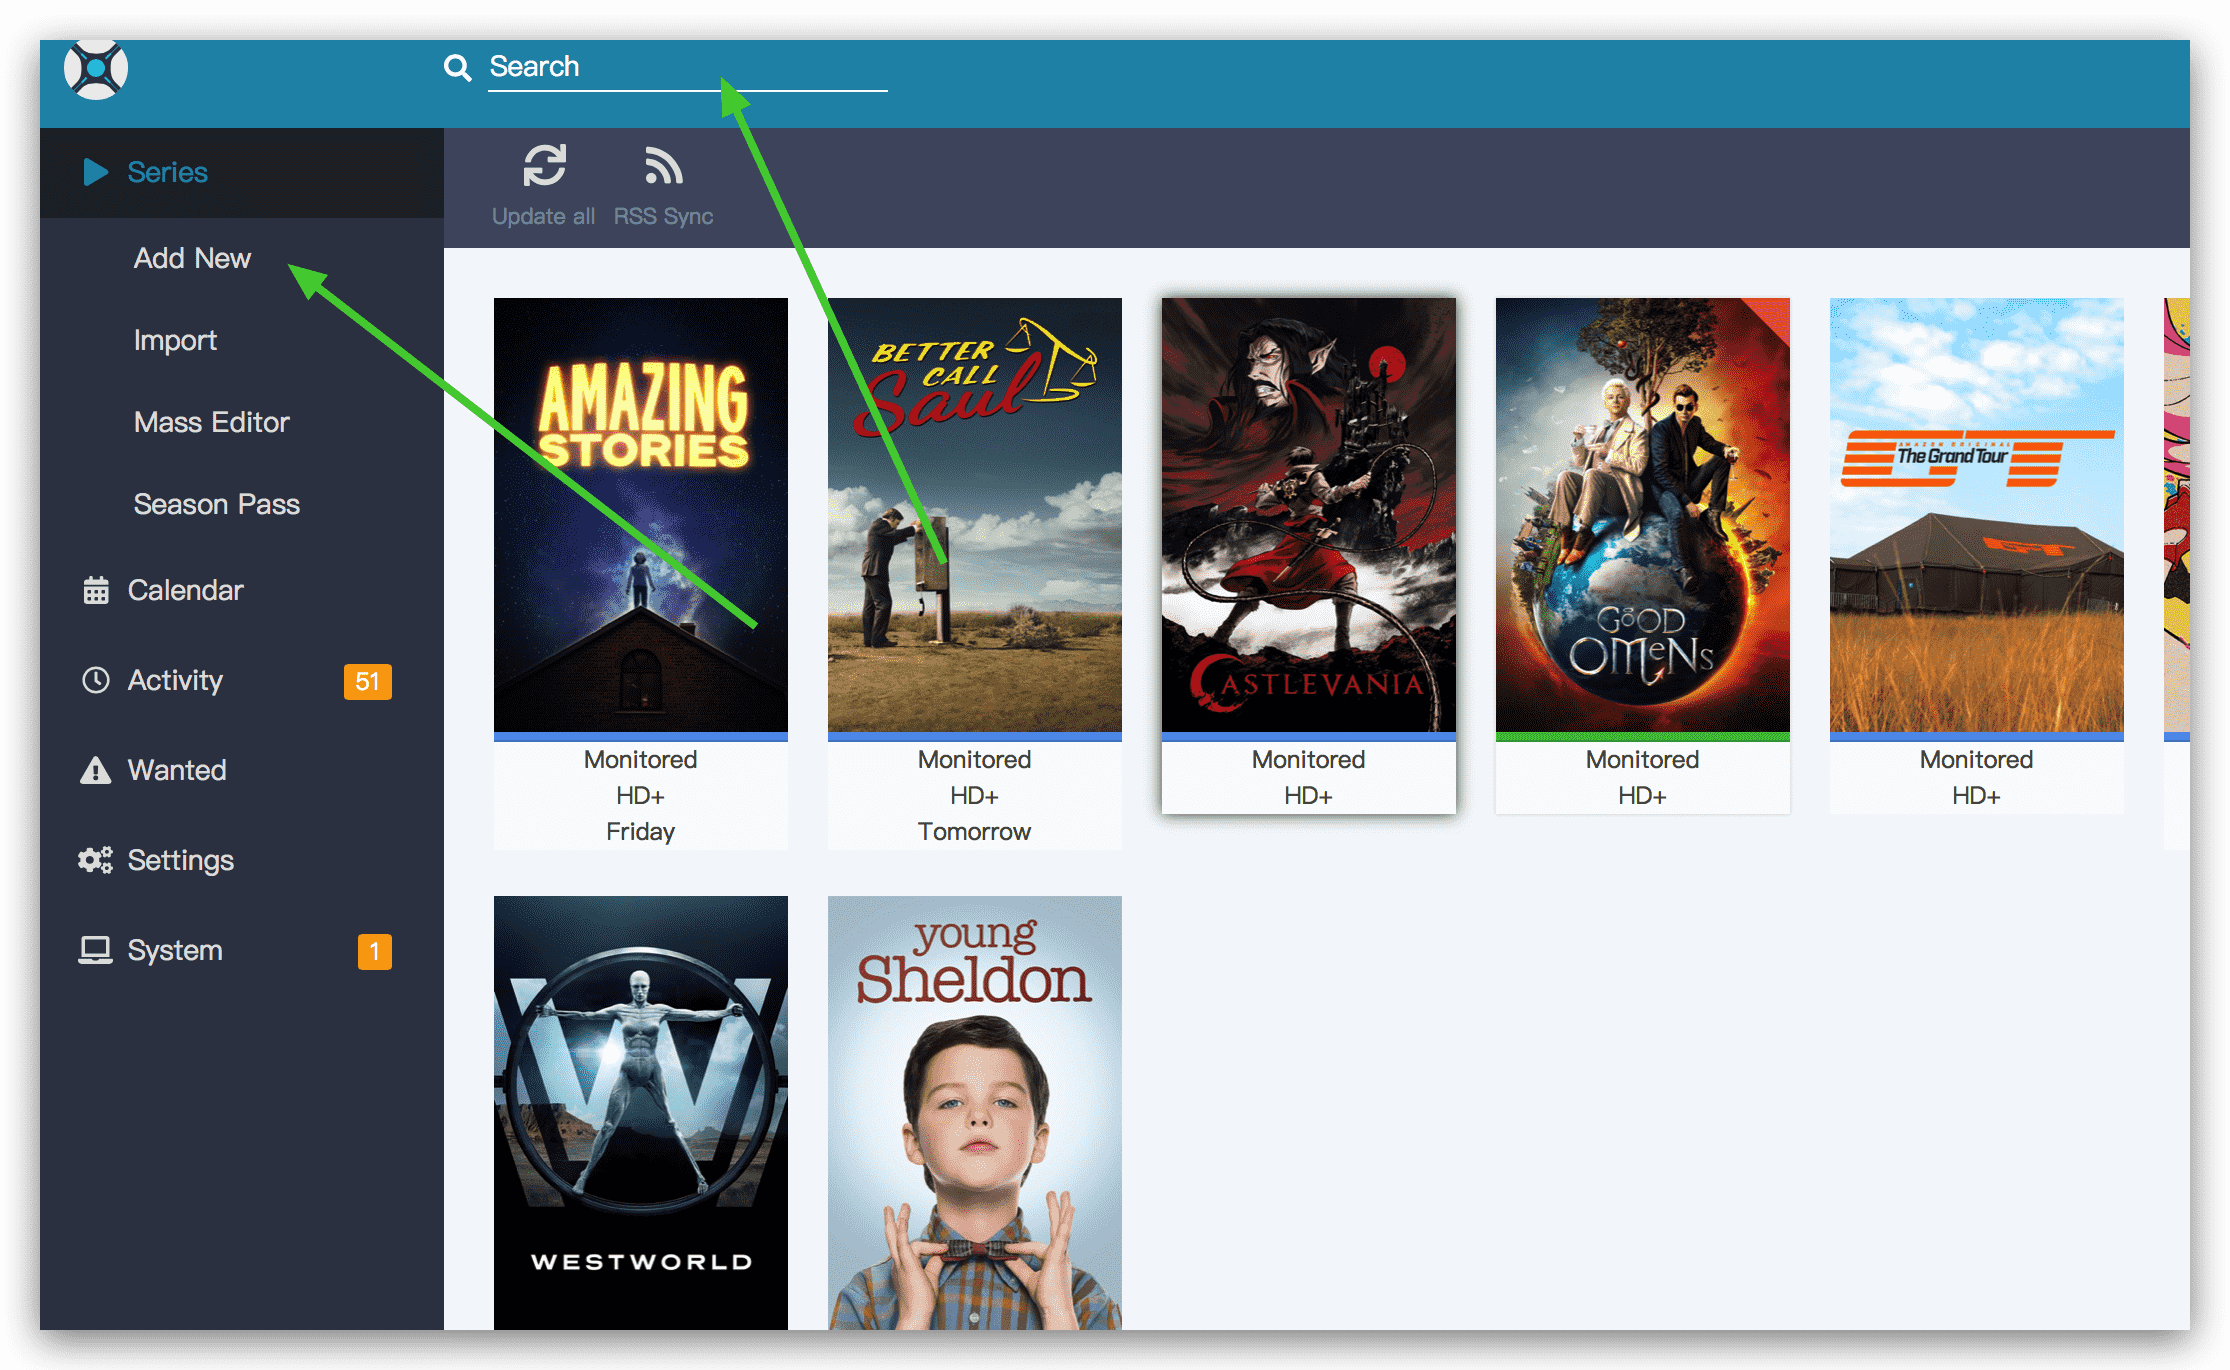
Task: Open The Grand Tour poster
Action: pos(1977,515)
